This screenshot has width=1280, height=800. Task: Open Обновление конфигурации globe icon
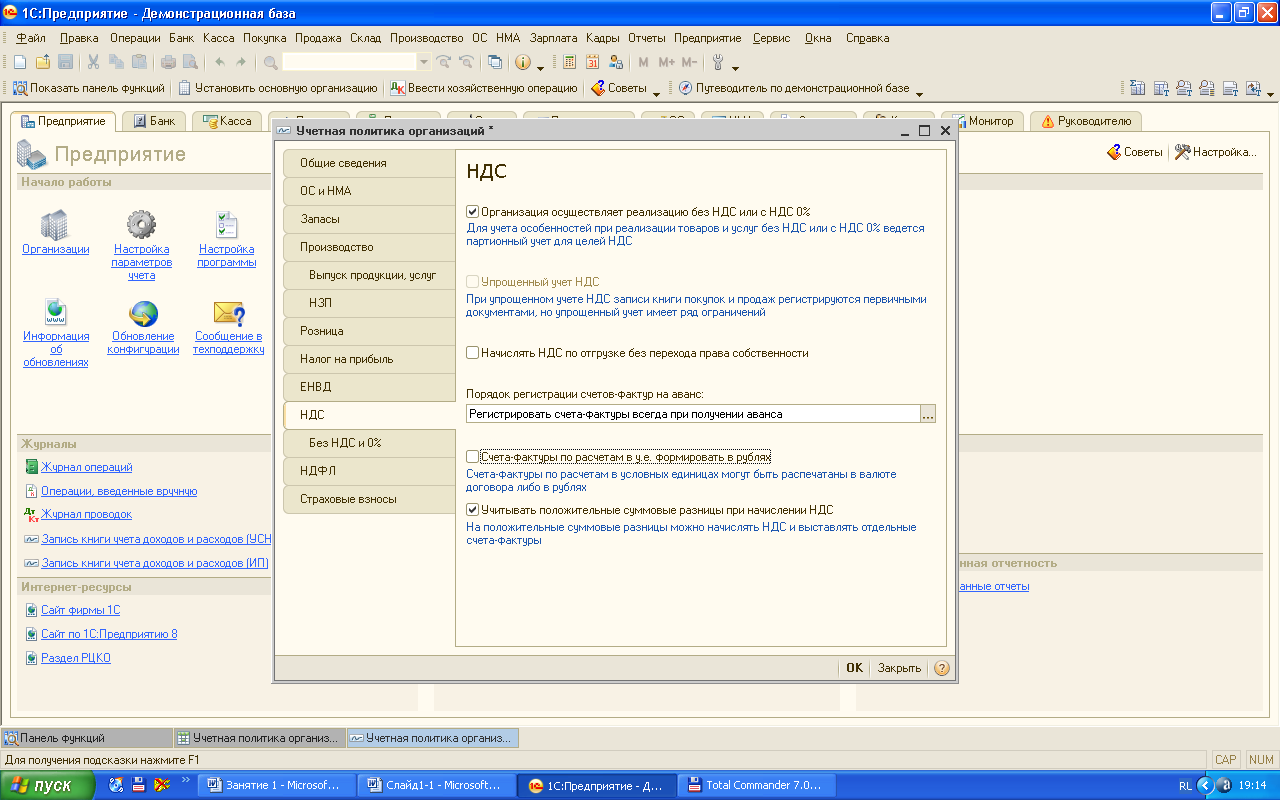click(144, 312)
